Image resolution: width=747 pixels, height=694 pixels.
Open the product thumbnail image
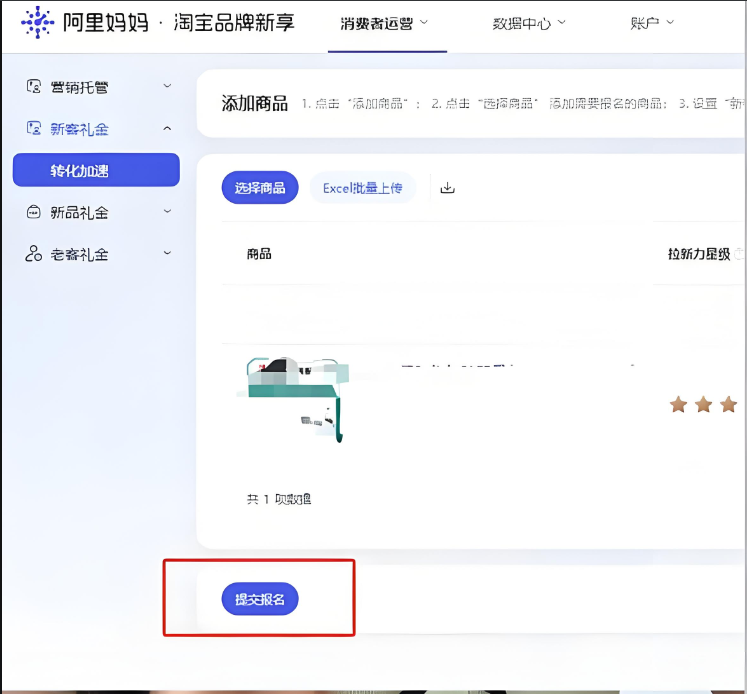pos(293,400)
